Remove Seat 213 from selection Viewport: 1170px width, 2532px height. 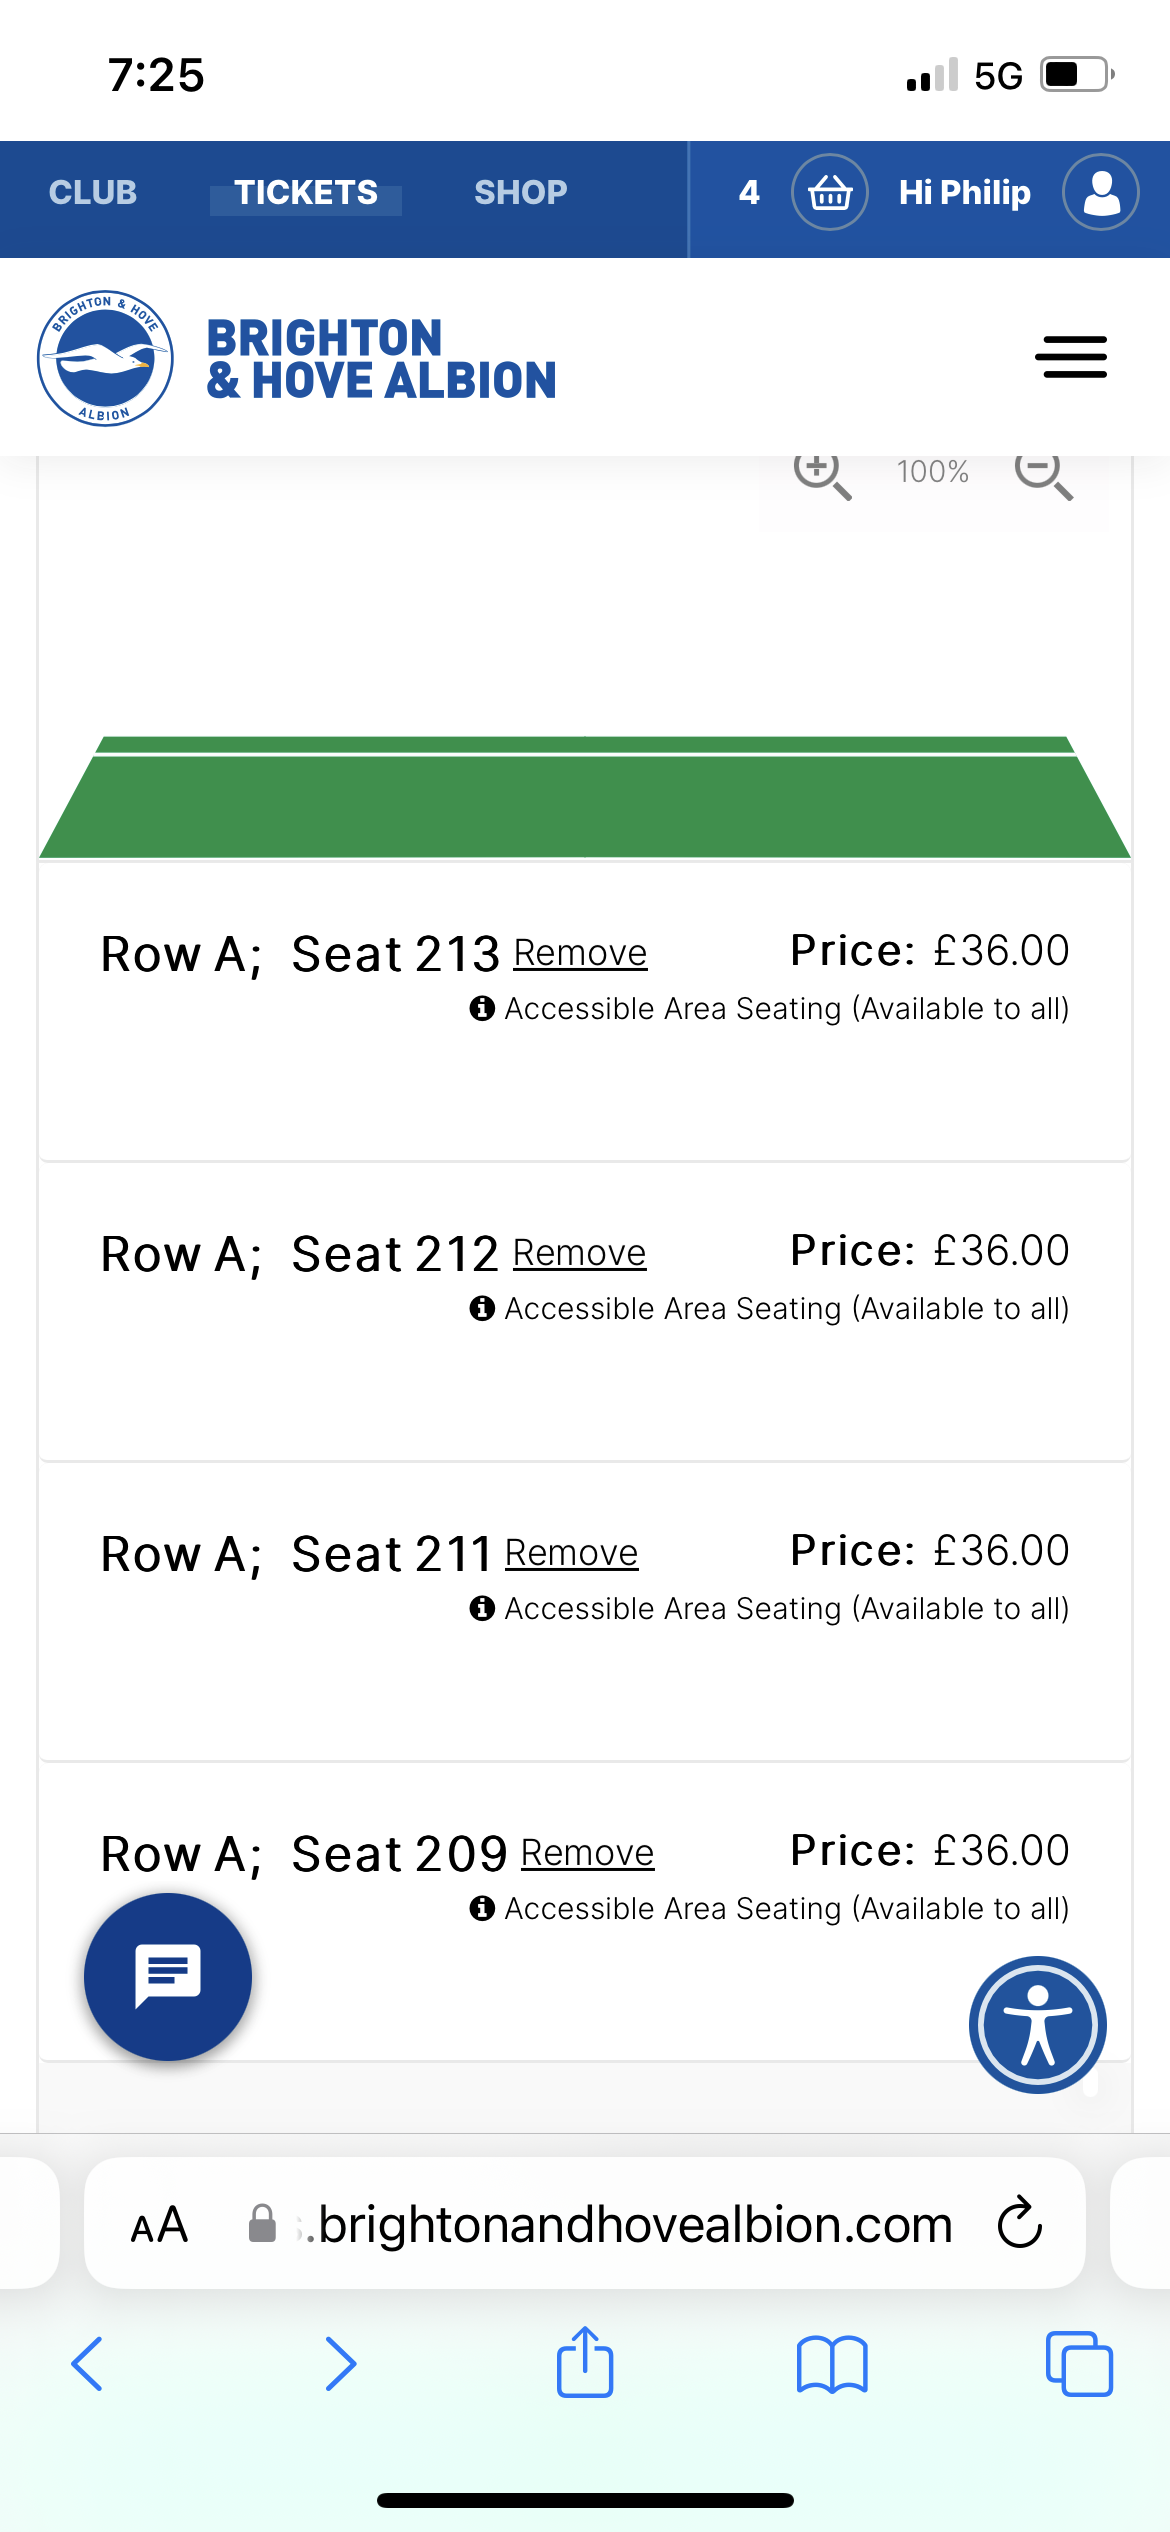580,953
